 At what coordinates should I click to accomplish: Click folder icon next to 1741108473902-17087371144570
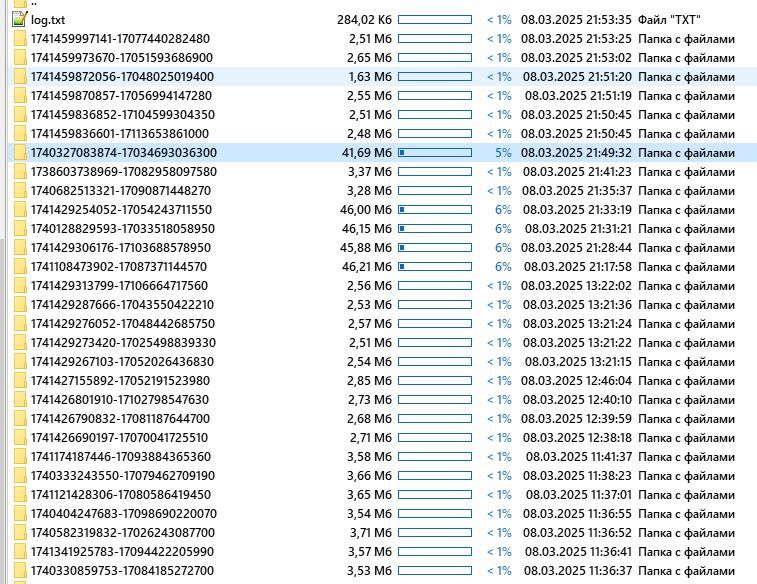coord(19,266)
